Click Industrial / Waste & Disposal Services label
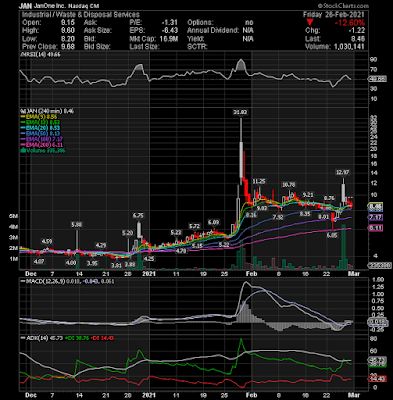Image resolution: width=393 pixels, height=400 pixels. (81, 15)
